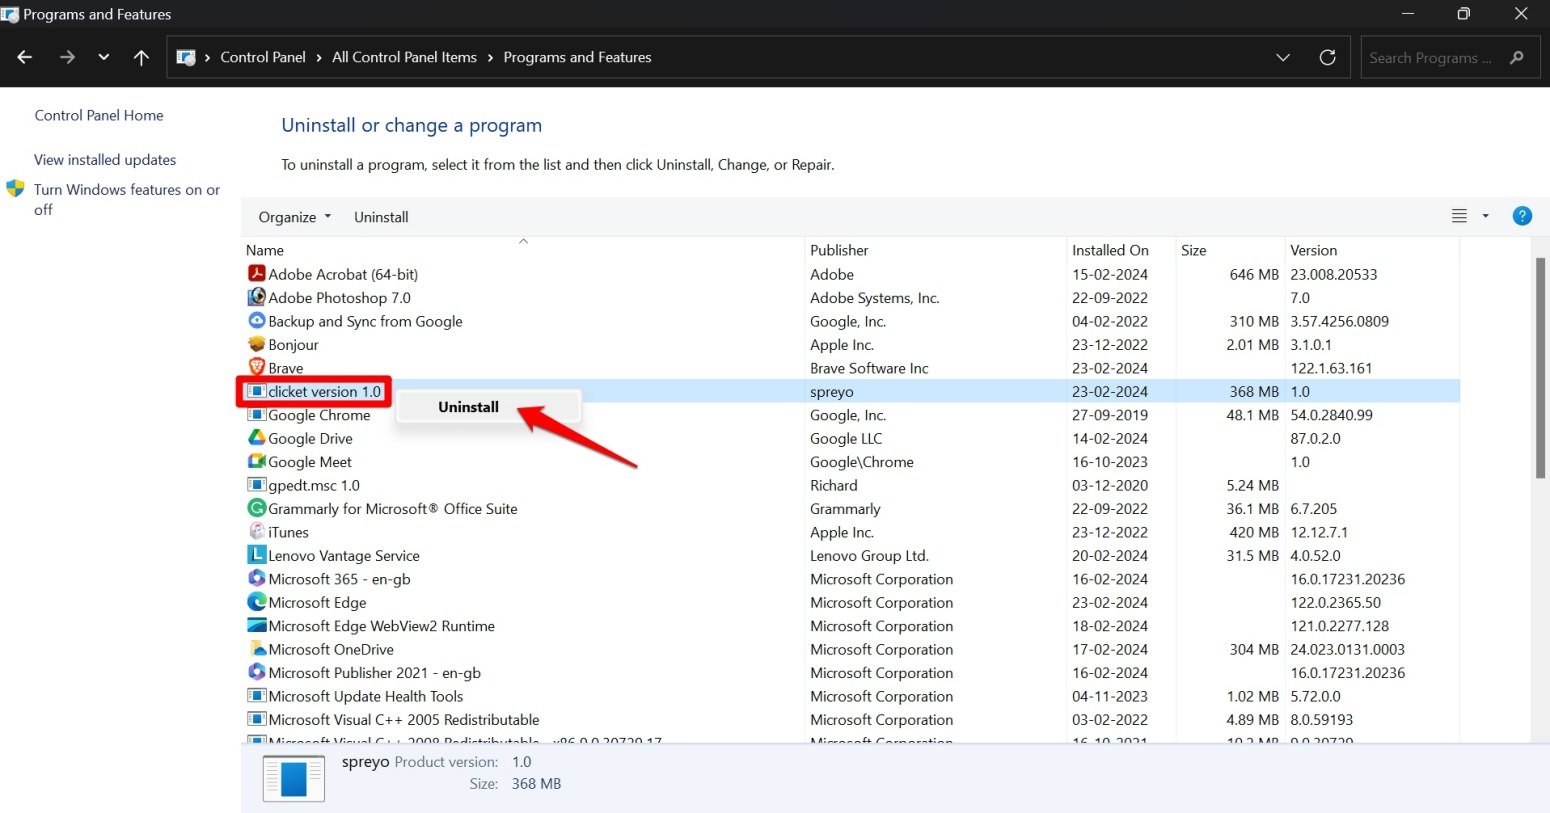
Task: Click the Google Drive icon
Action: coord(256,438)
